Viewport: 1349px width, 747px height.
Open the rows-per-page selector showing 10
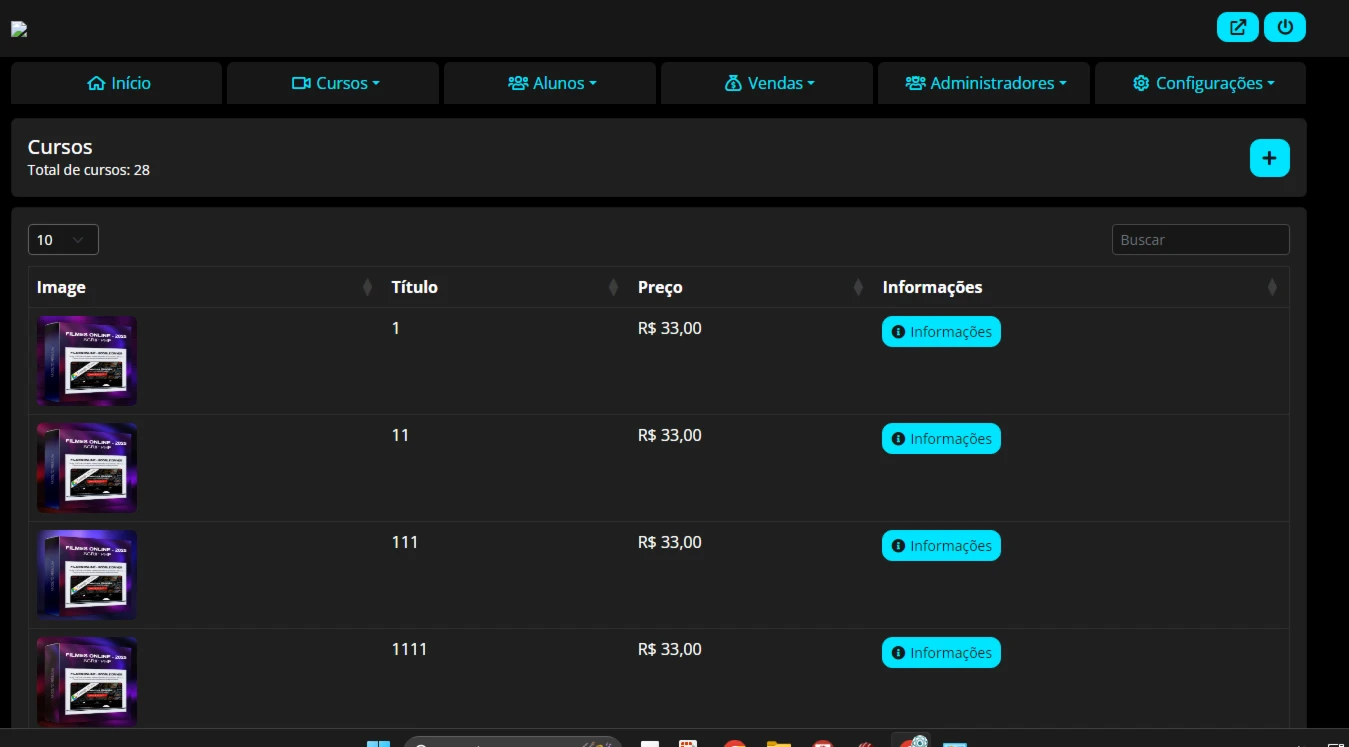63,240
